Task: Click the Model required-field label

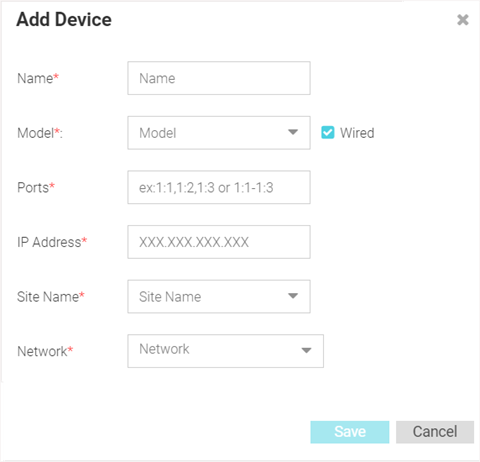Action: (40, 133)
